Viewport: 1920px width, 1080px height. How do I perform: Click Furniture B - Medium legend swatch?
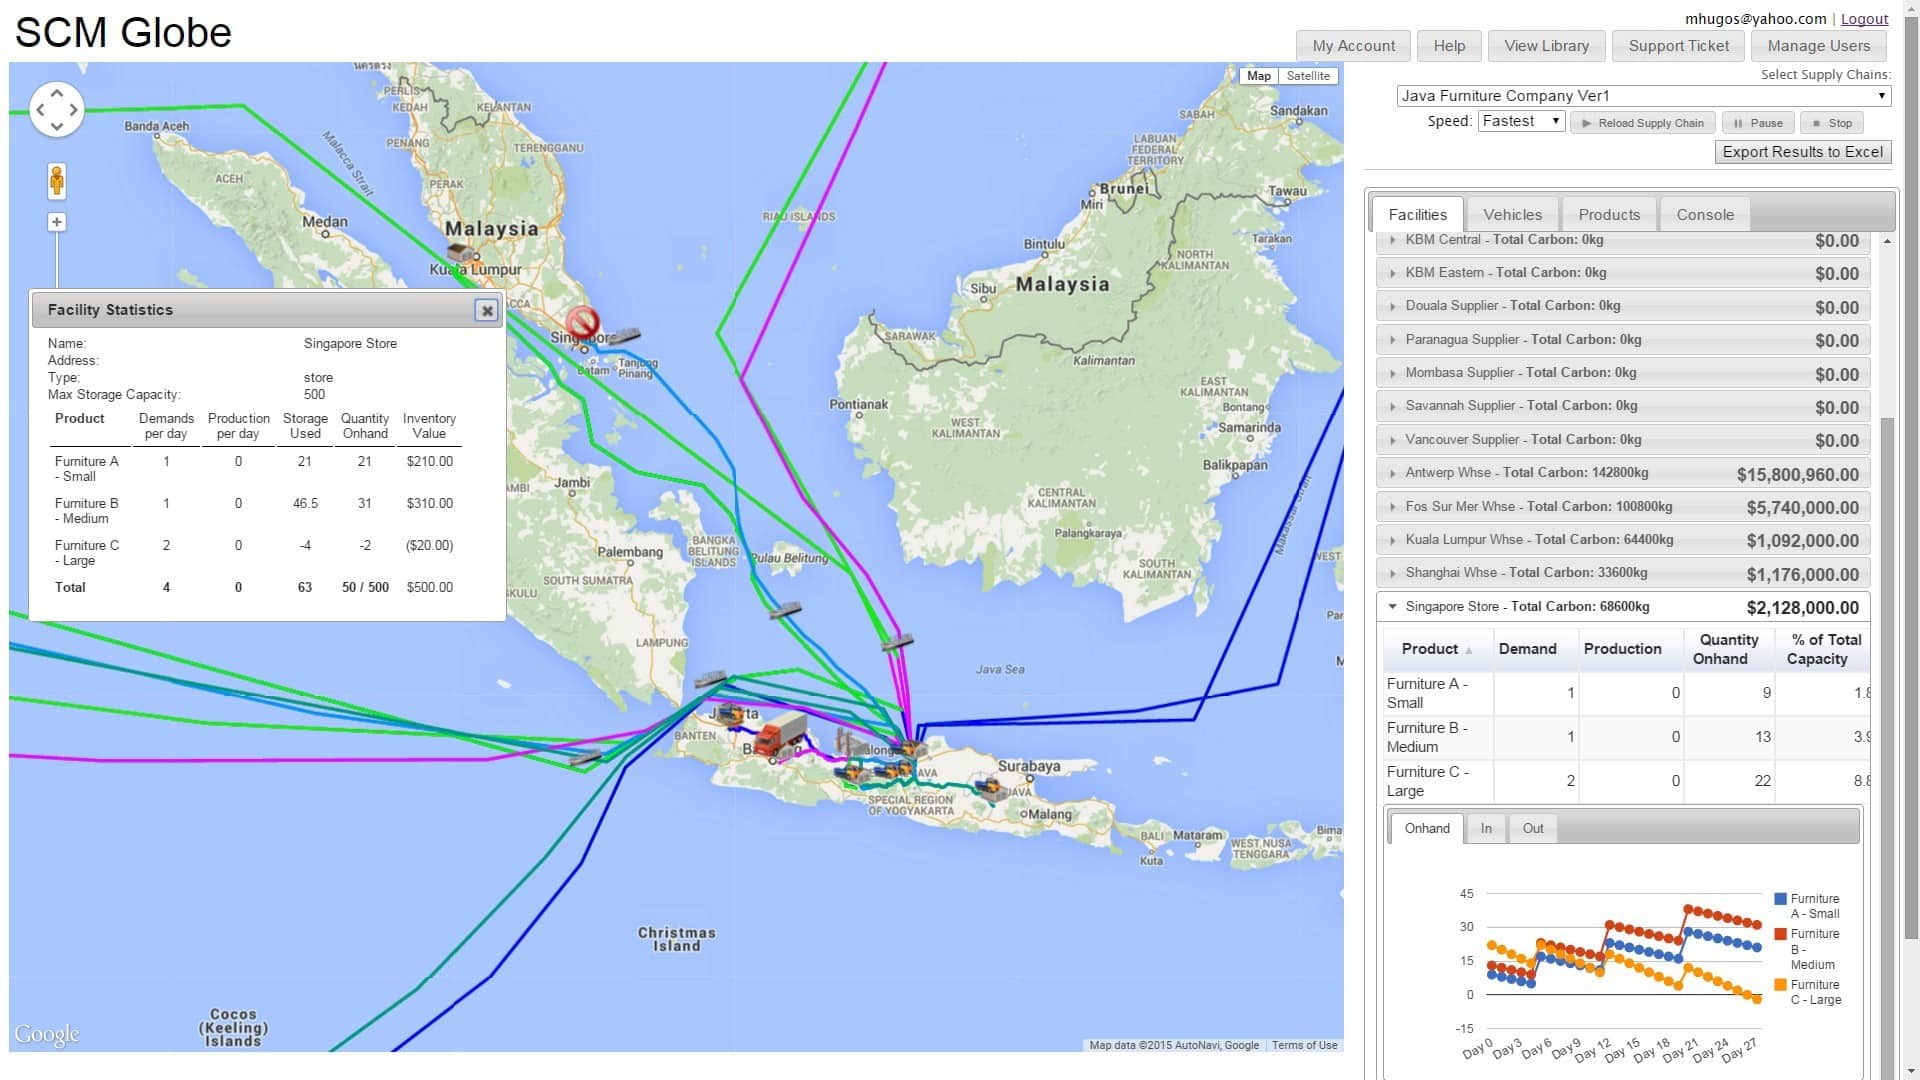pos(1780,934)
